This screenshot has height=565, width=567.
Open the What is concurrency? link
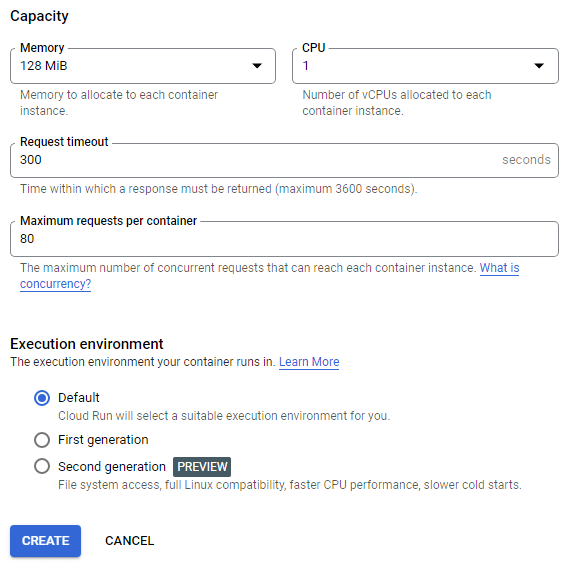coord(269,276)
